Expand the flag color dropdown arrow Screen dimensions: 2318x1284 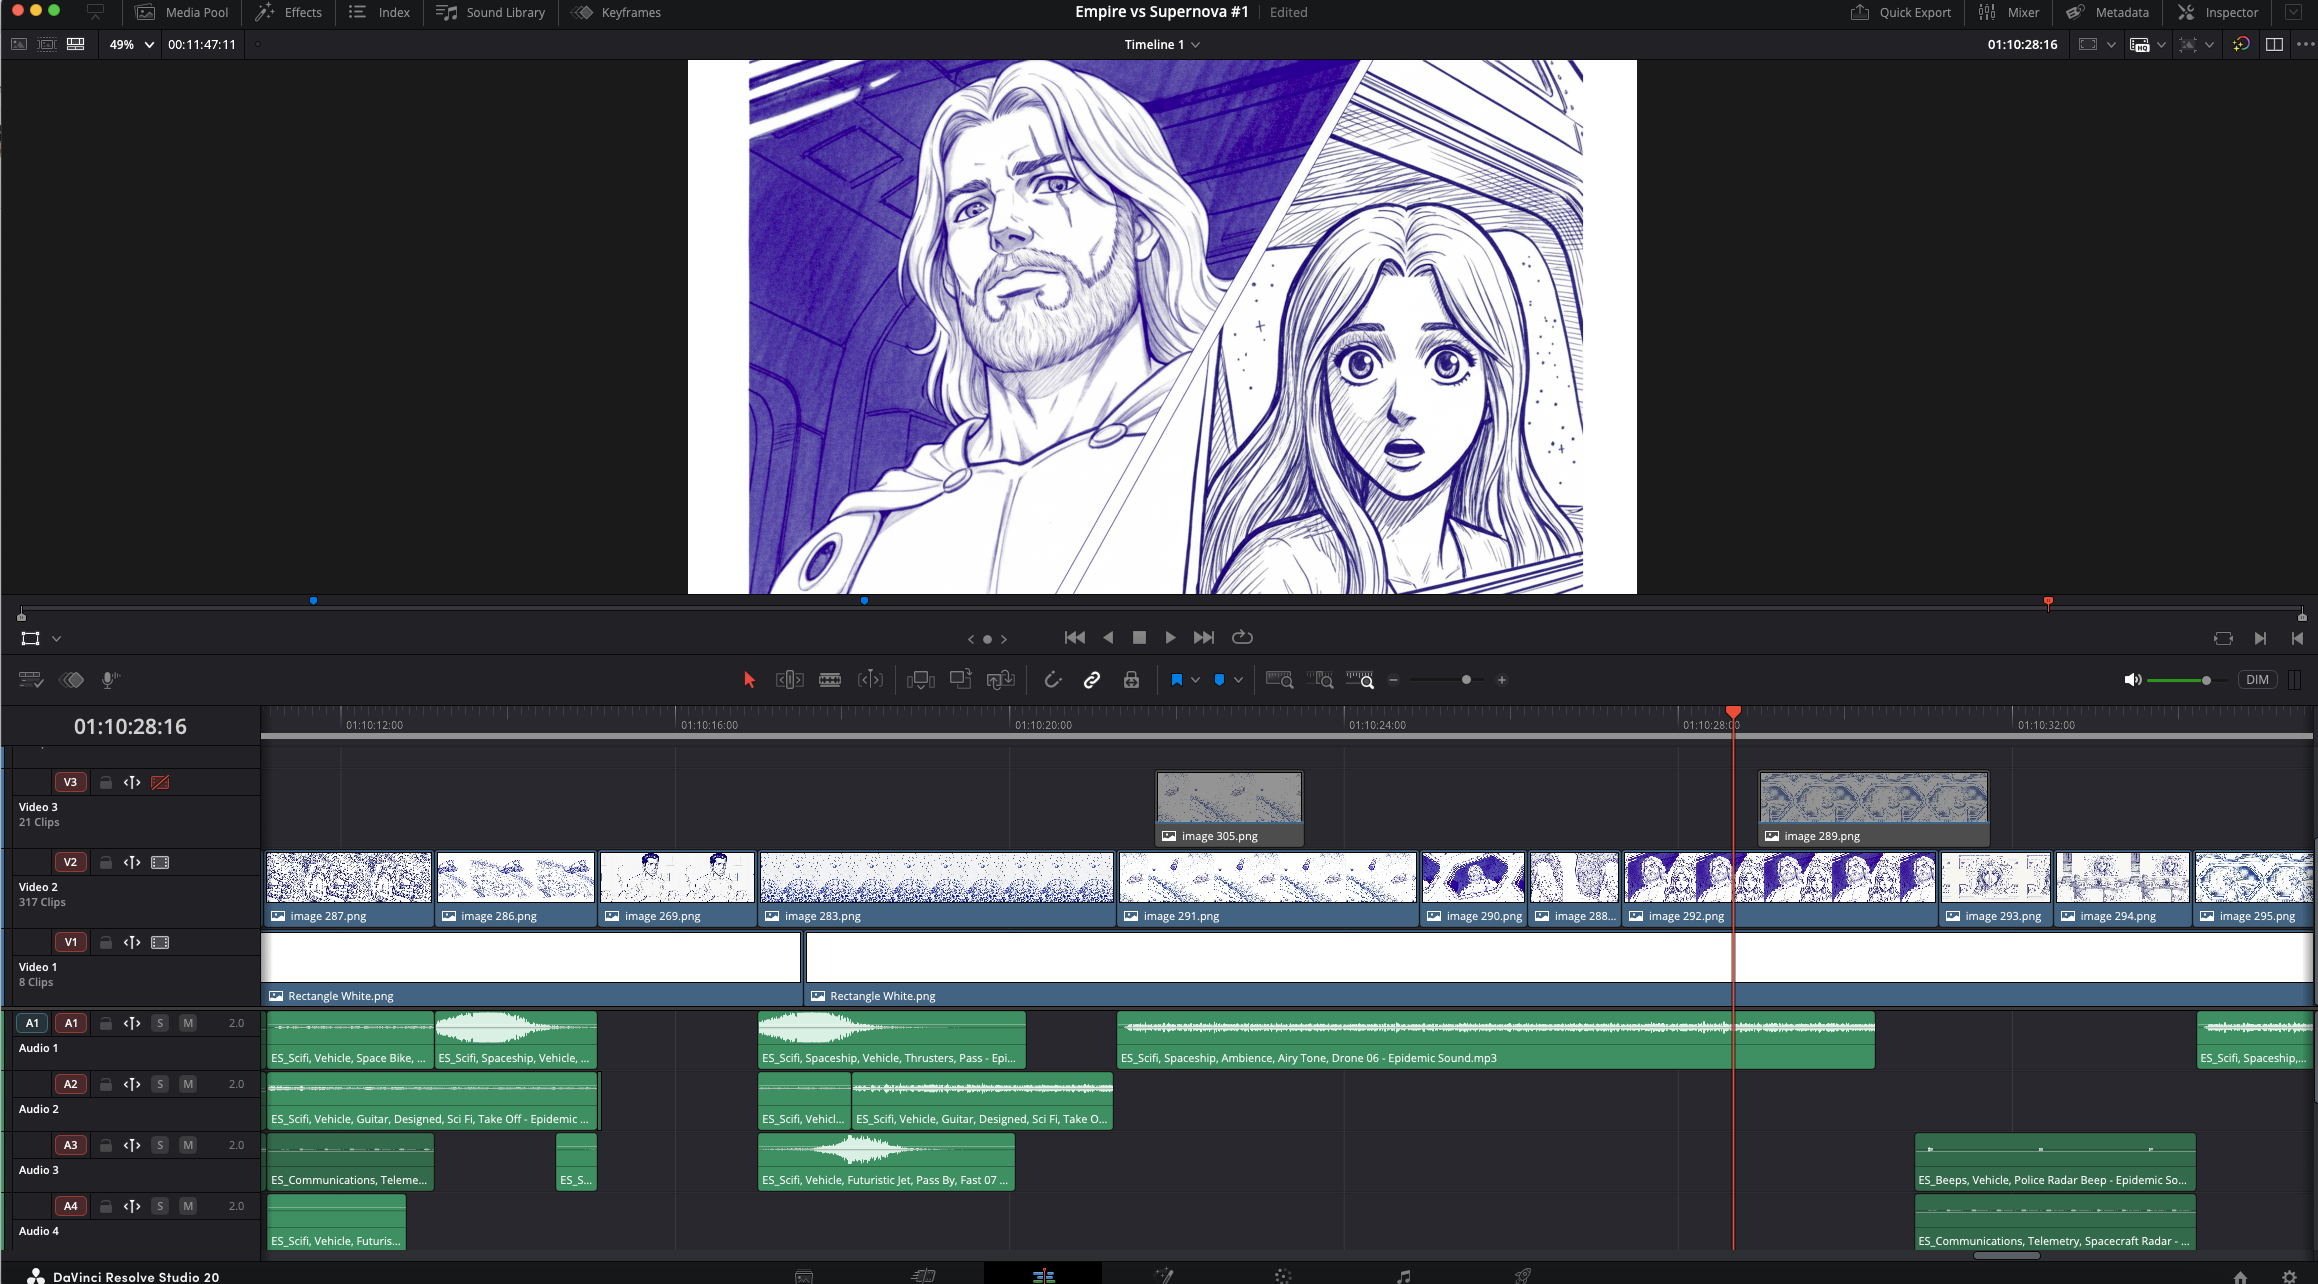coord(1195,680)
